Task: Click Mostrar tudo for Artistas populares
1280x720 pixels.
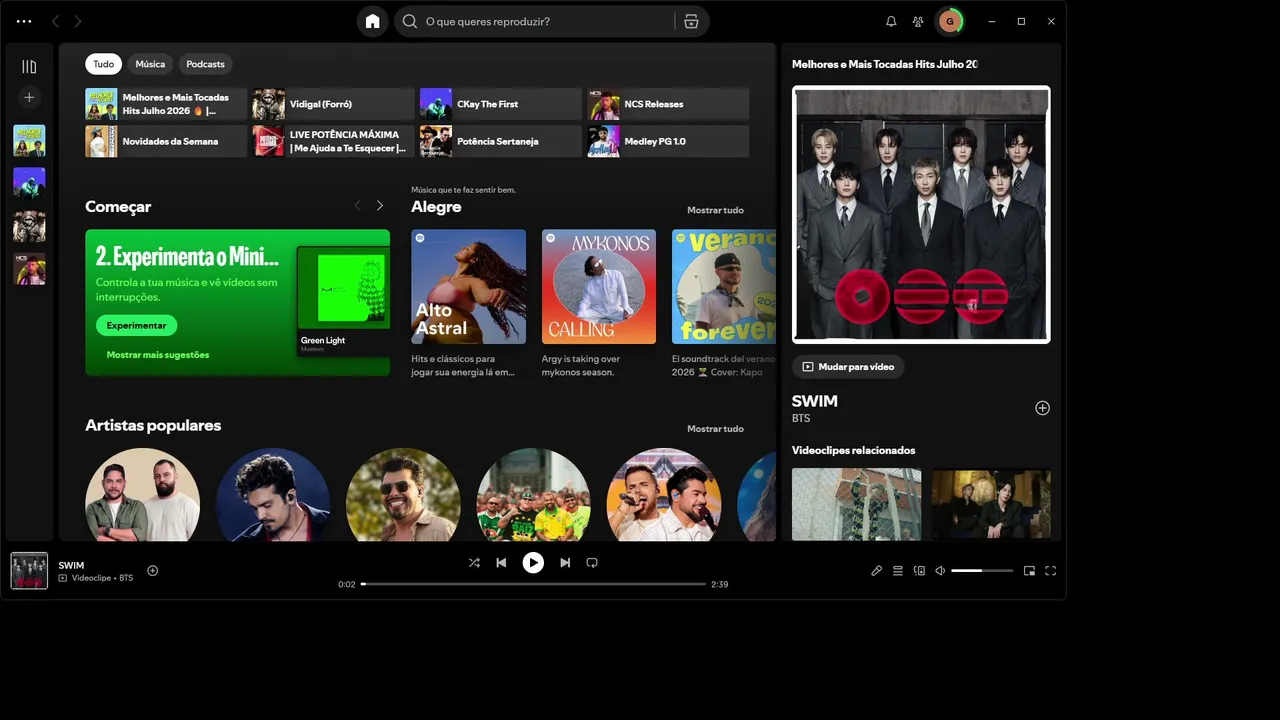Action: point(715,429)
